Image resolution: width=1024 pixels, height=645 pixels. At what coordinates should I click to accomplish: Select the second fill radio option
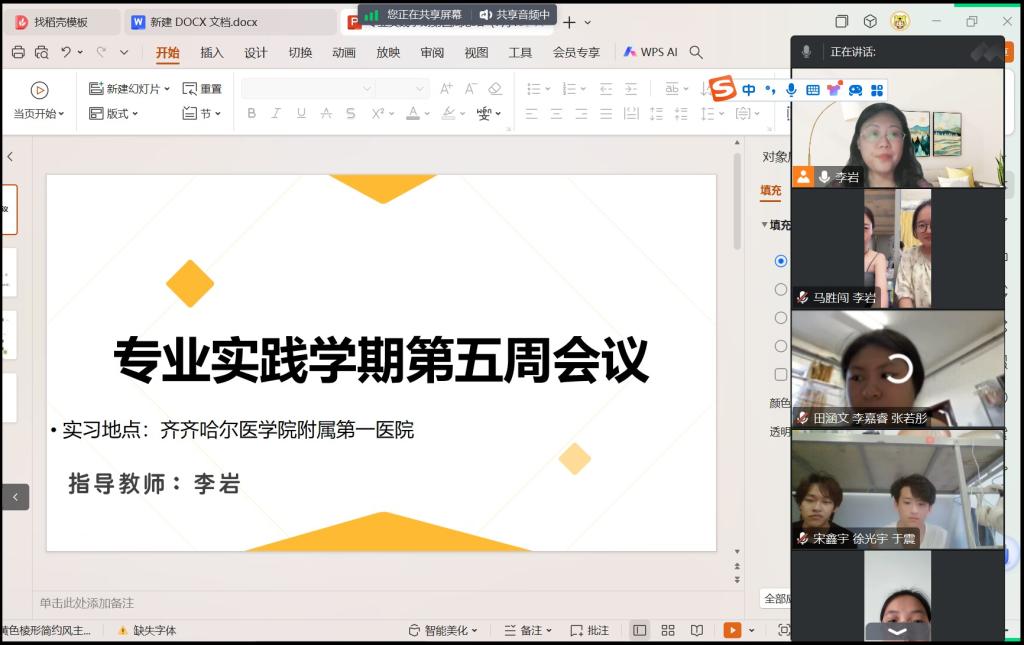tap(781, 289)
